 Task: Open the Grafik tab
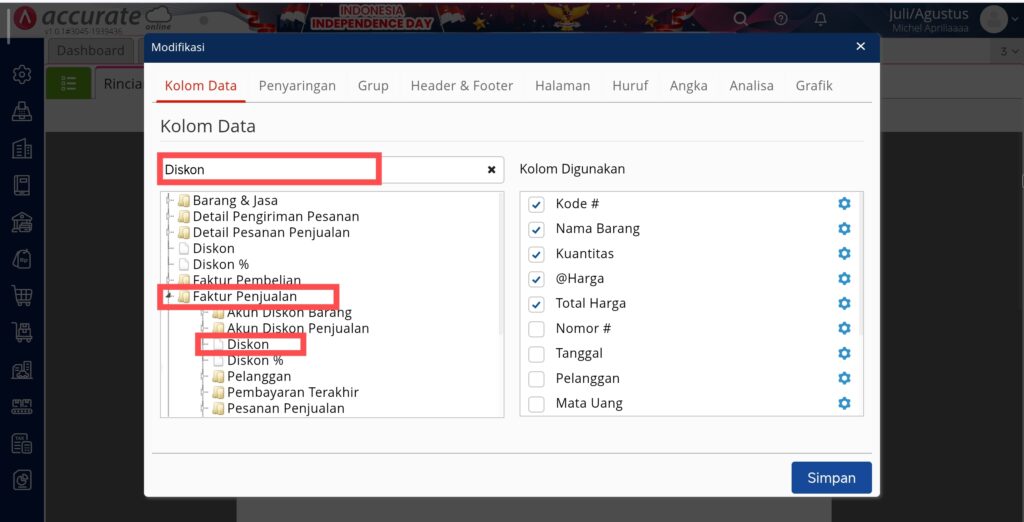[814, 86]
